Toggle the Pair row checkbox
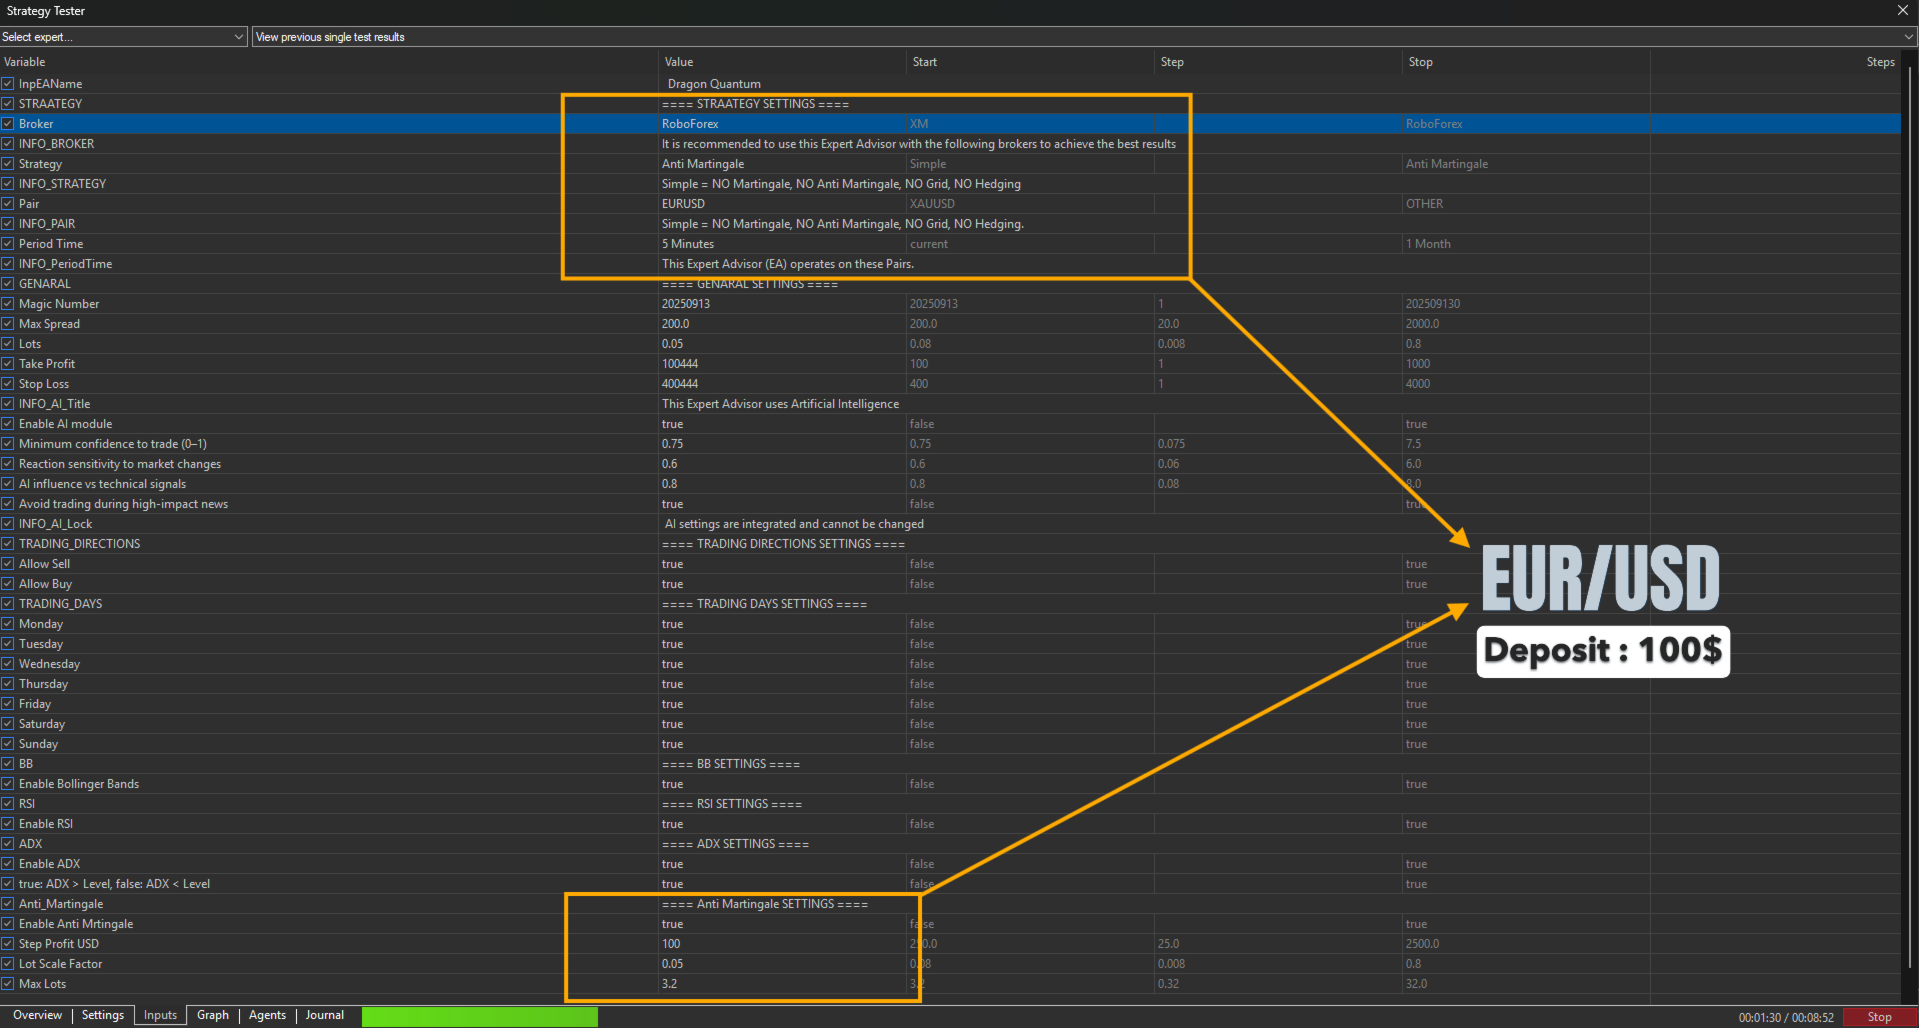1919x1028 pixels. tap(8, 204)
